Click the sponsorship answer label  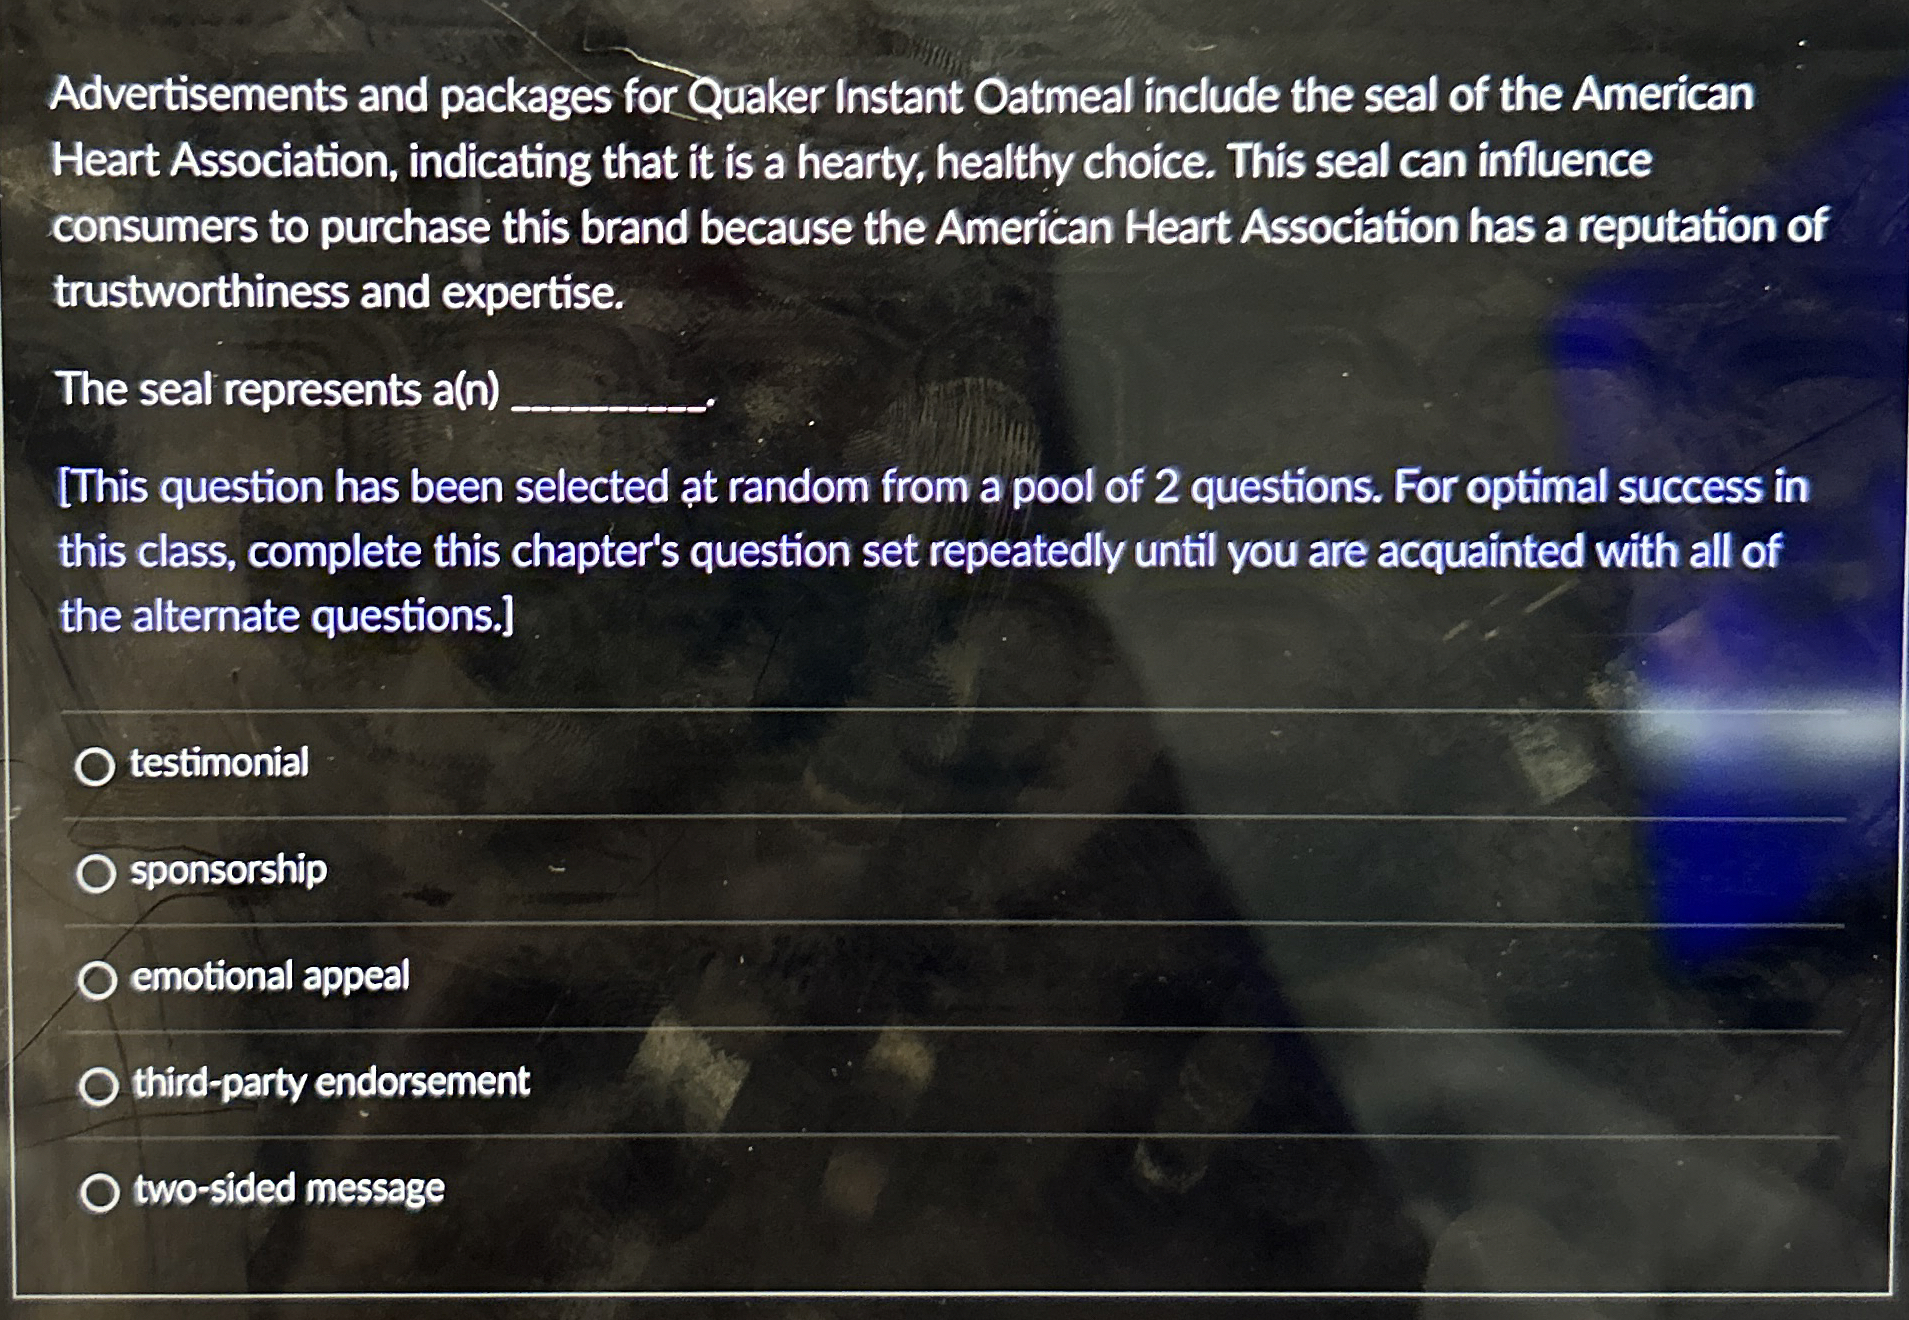pyautogui.click(x=227, y=871)
